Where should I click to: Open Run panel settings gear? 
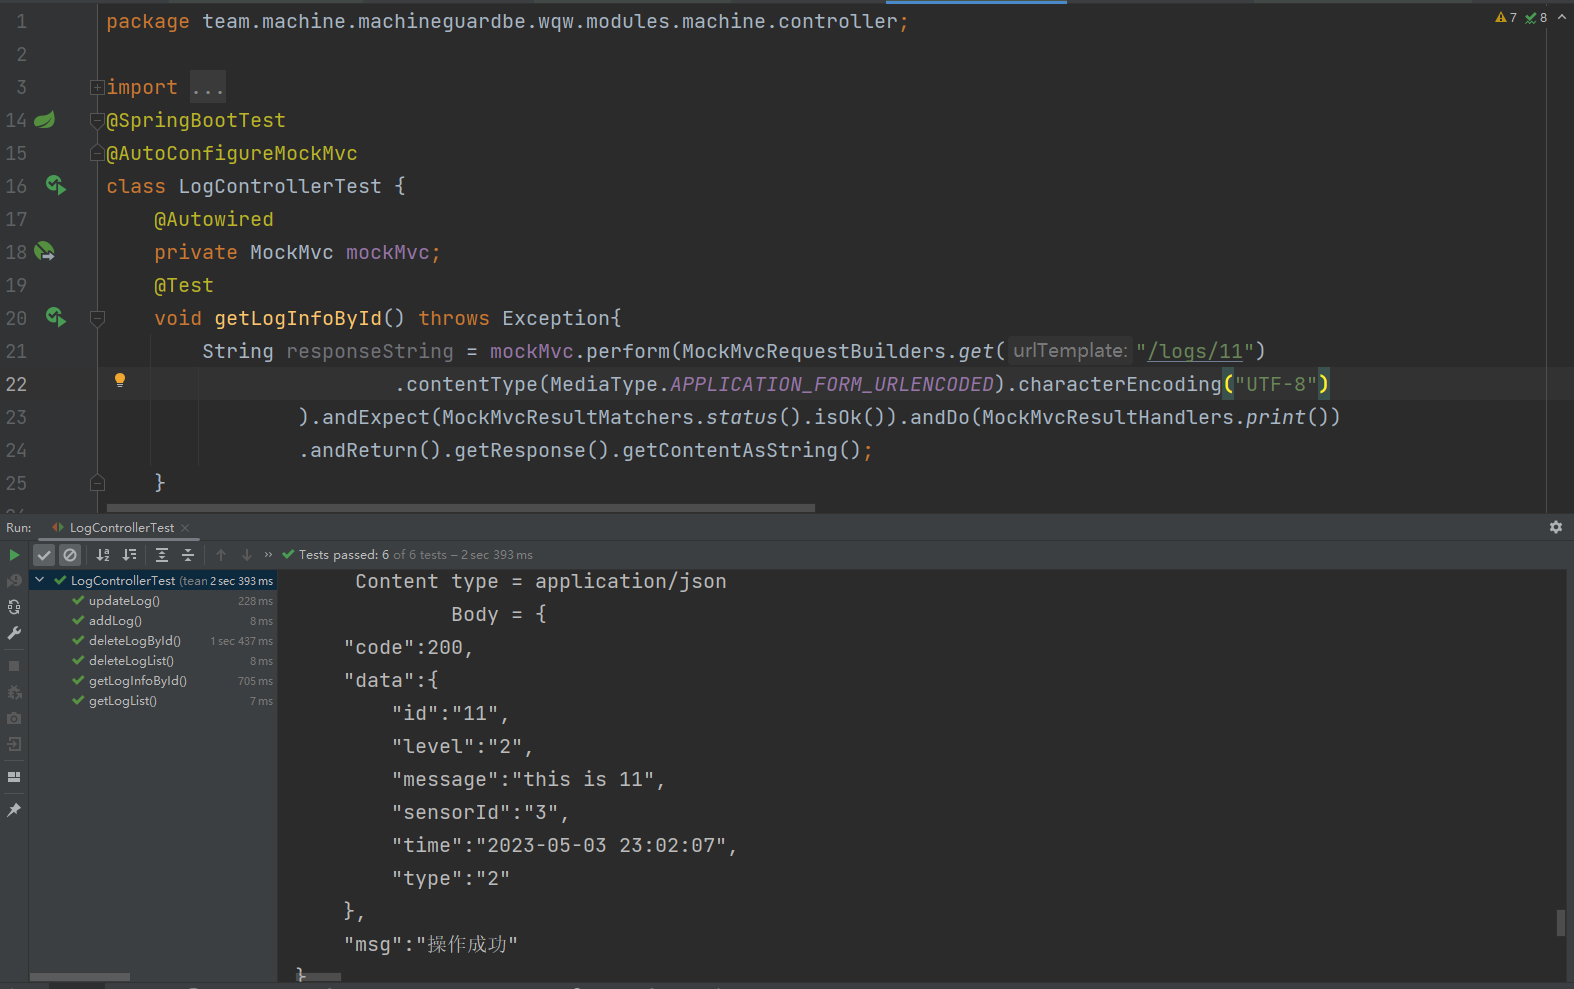pos(1556,527)
